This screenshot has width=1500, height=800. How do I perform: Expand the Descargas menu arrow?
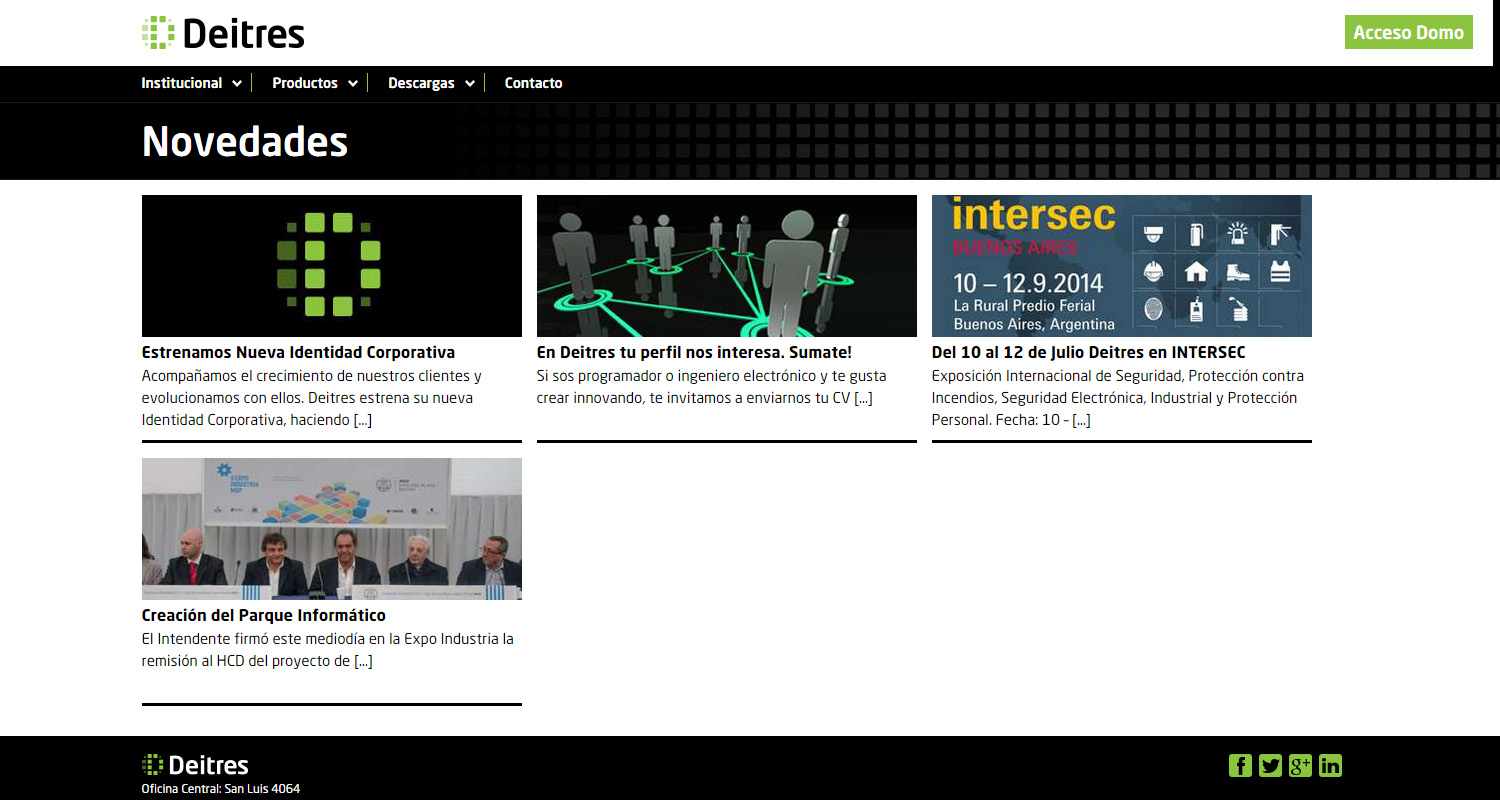[469, 84]
